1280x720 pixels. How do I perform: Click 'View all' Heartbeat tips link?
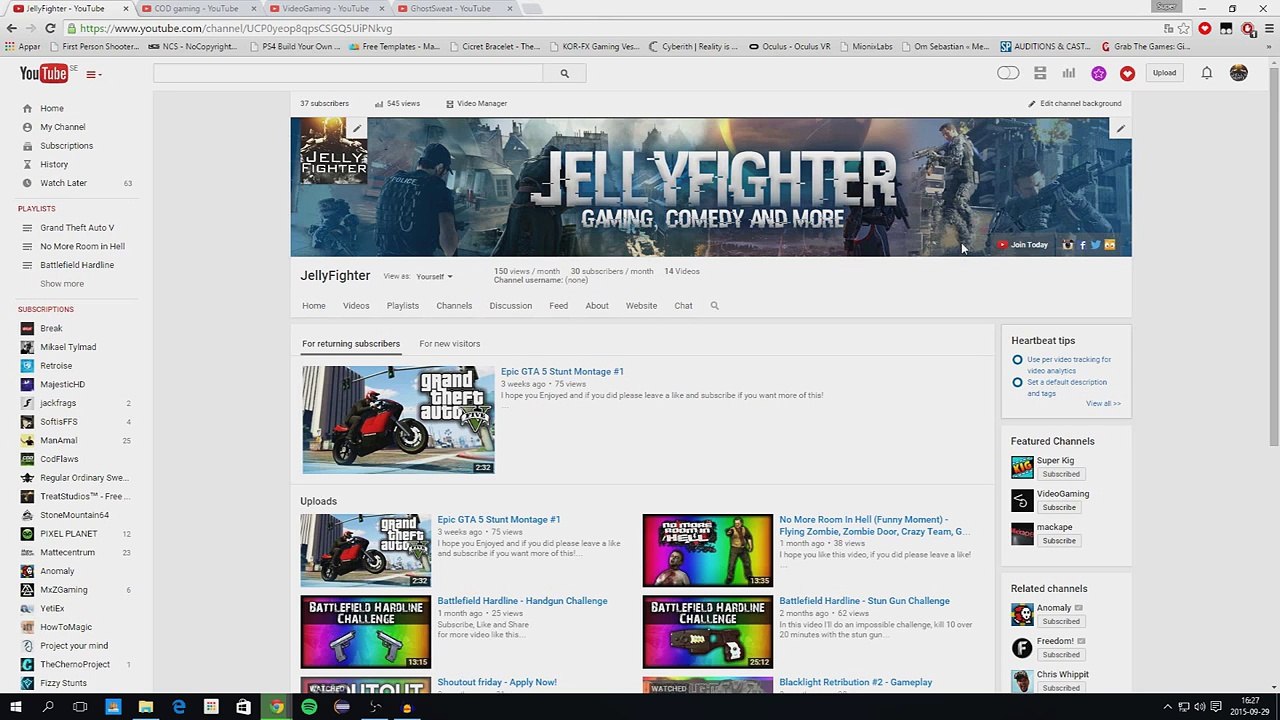[1103, 403]
